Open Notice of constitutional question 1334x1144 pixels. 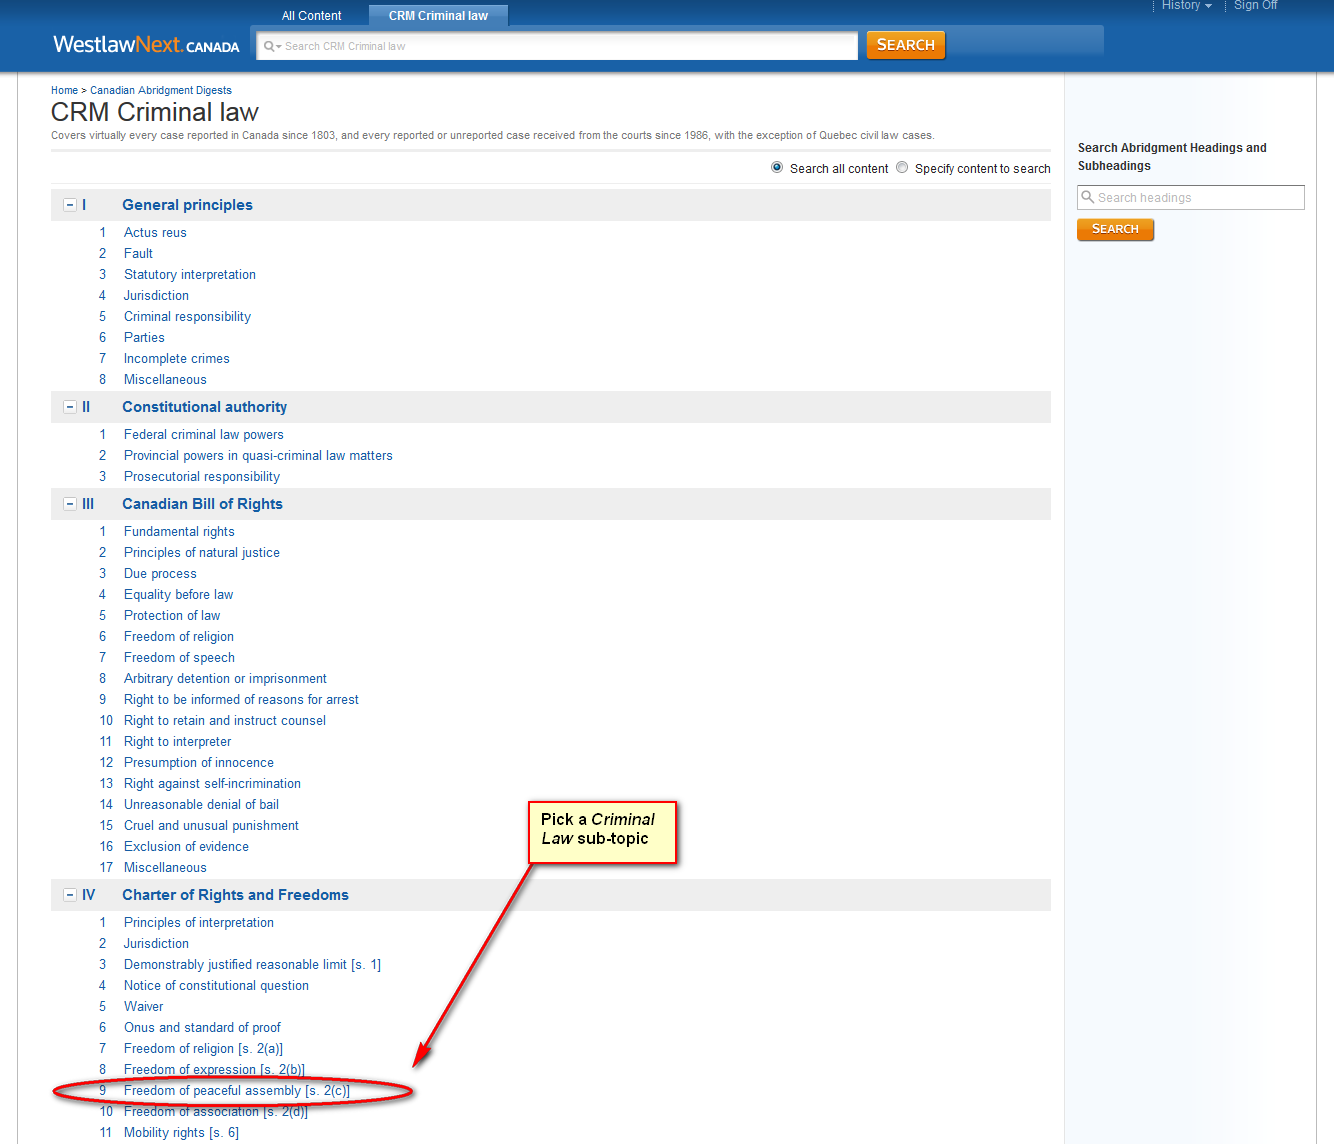216,986
